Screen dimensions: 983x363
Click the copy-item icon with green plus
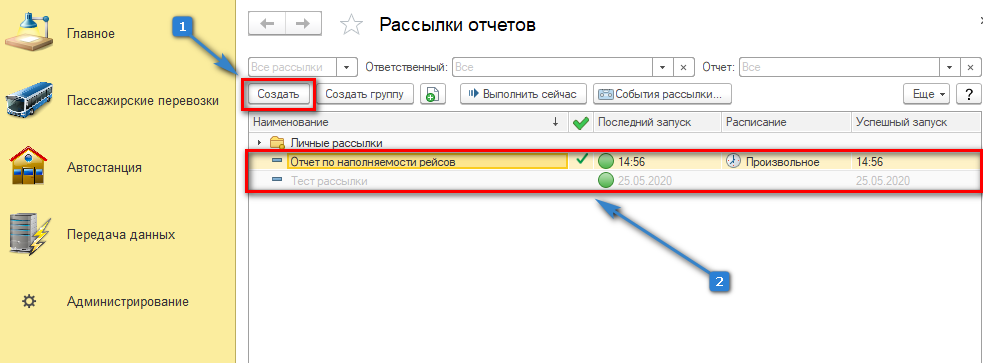pos(433,94)
